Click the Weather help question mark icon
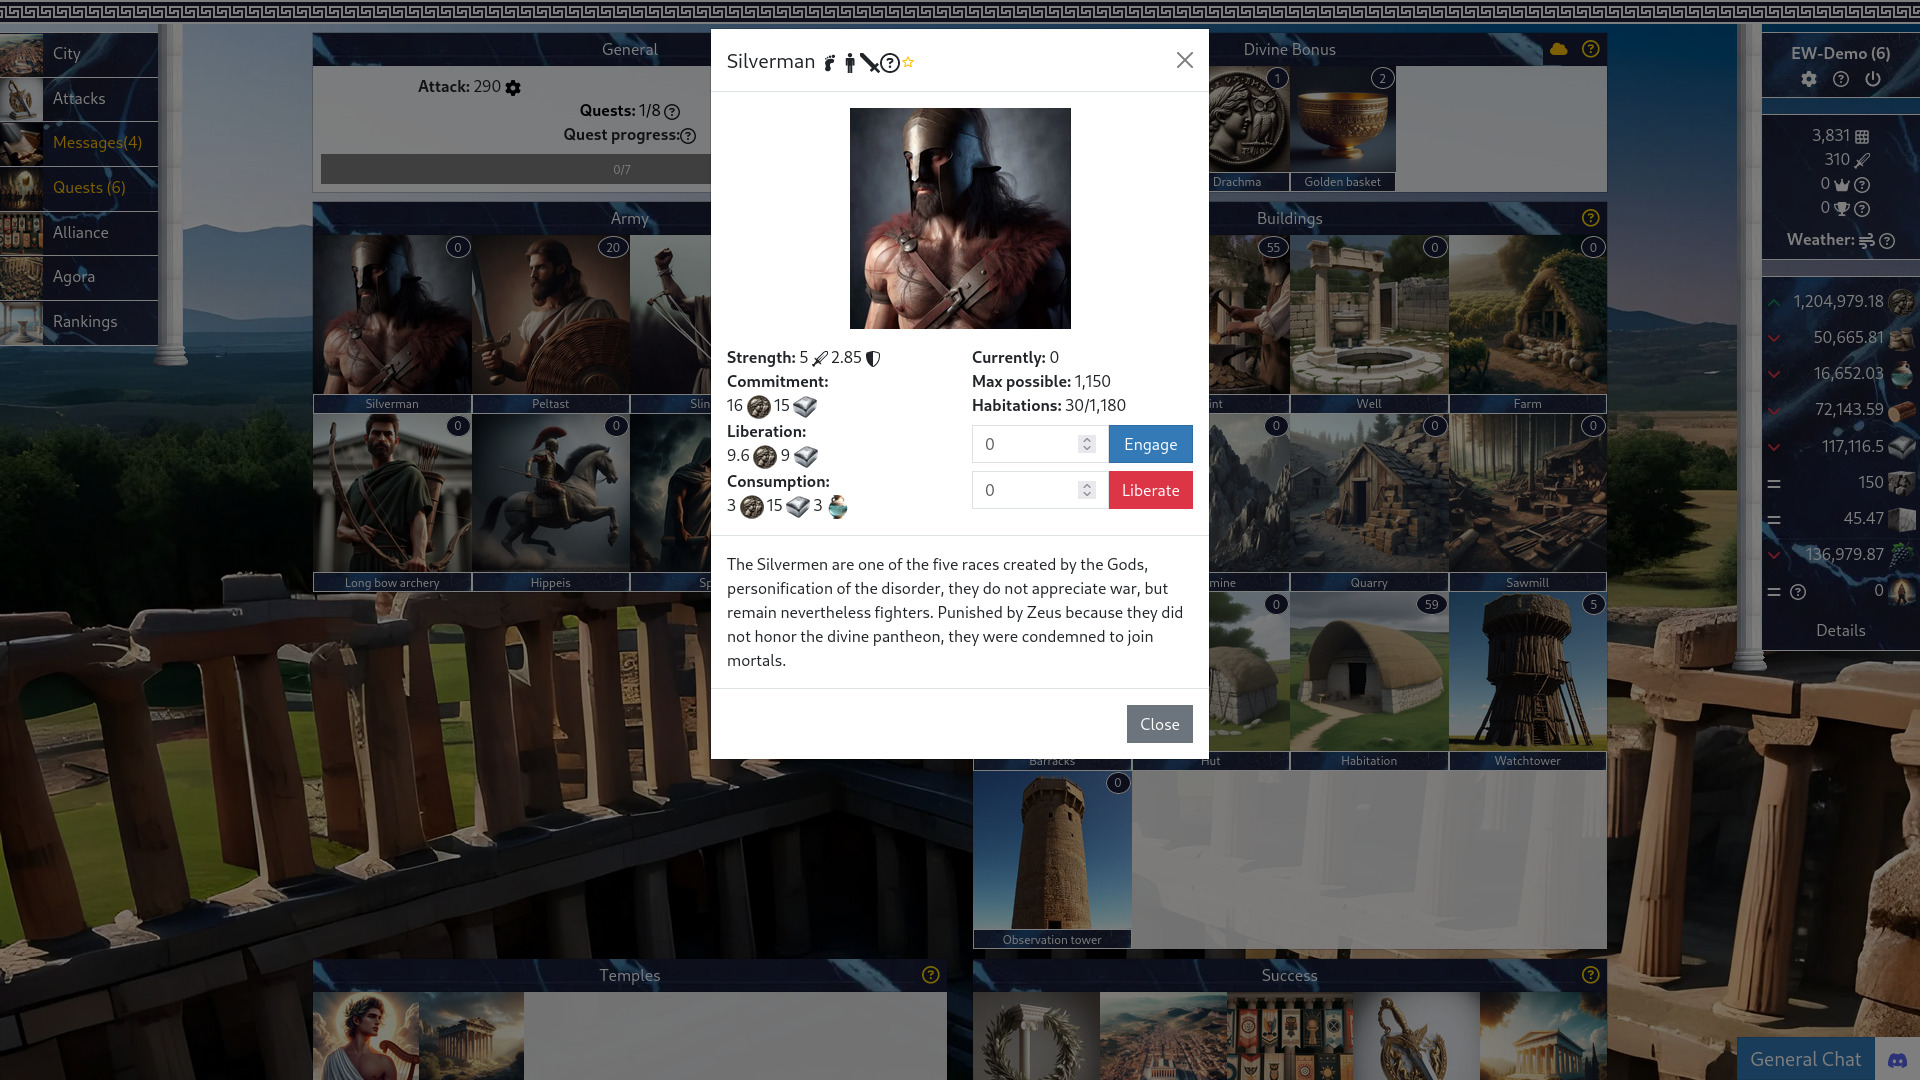 [1887, 241]
